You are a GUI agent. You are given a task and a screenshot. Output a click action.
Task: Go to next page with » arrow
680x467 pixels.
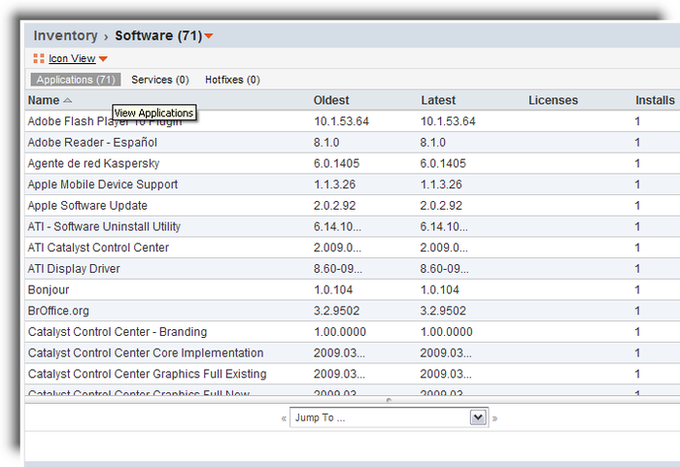point(495,418)
